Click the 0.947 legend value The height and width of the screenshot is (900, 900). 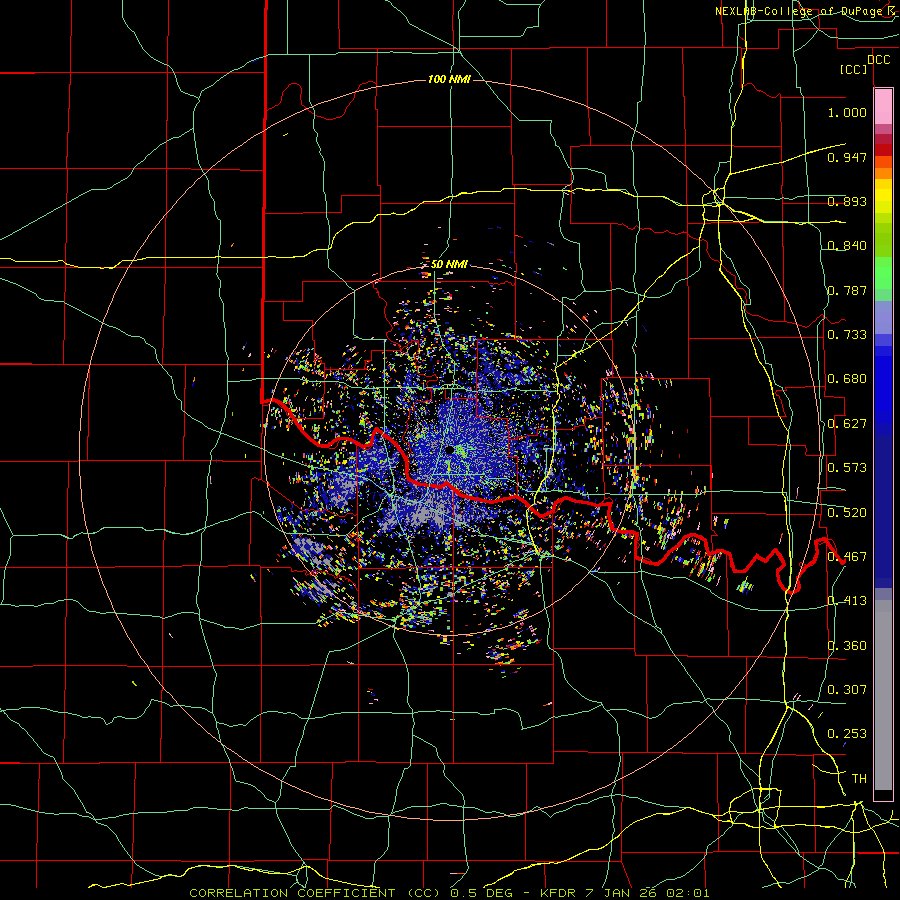pos(847,157)
